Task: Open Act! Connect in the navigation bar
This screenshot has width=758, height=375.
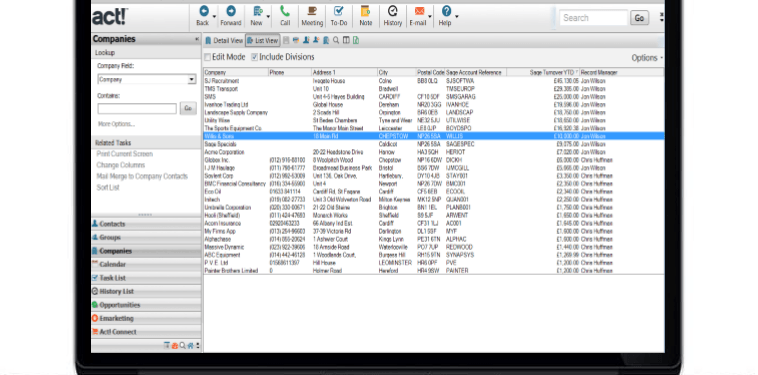Action: click(x=146, y=332)
